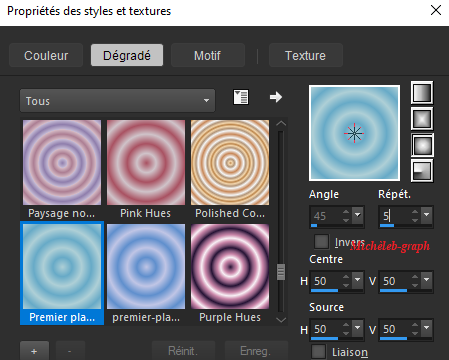Enable the Inverser checkbox
The width and height of the screenshot is (449, 360).
tap(321, 242)
